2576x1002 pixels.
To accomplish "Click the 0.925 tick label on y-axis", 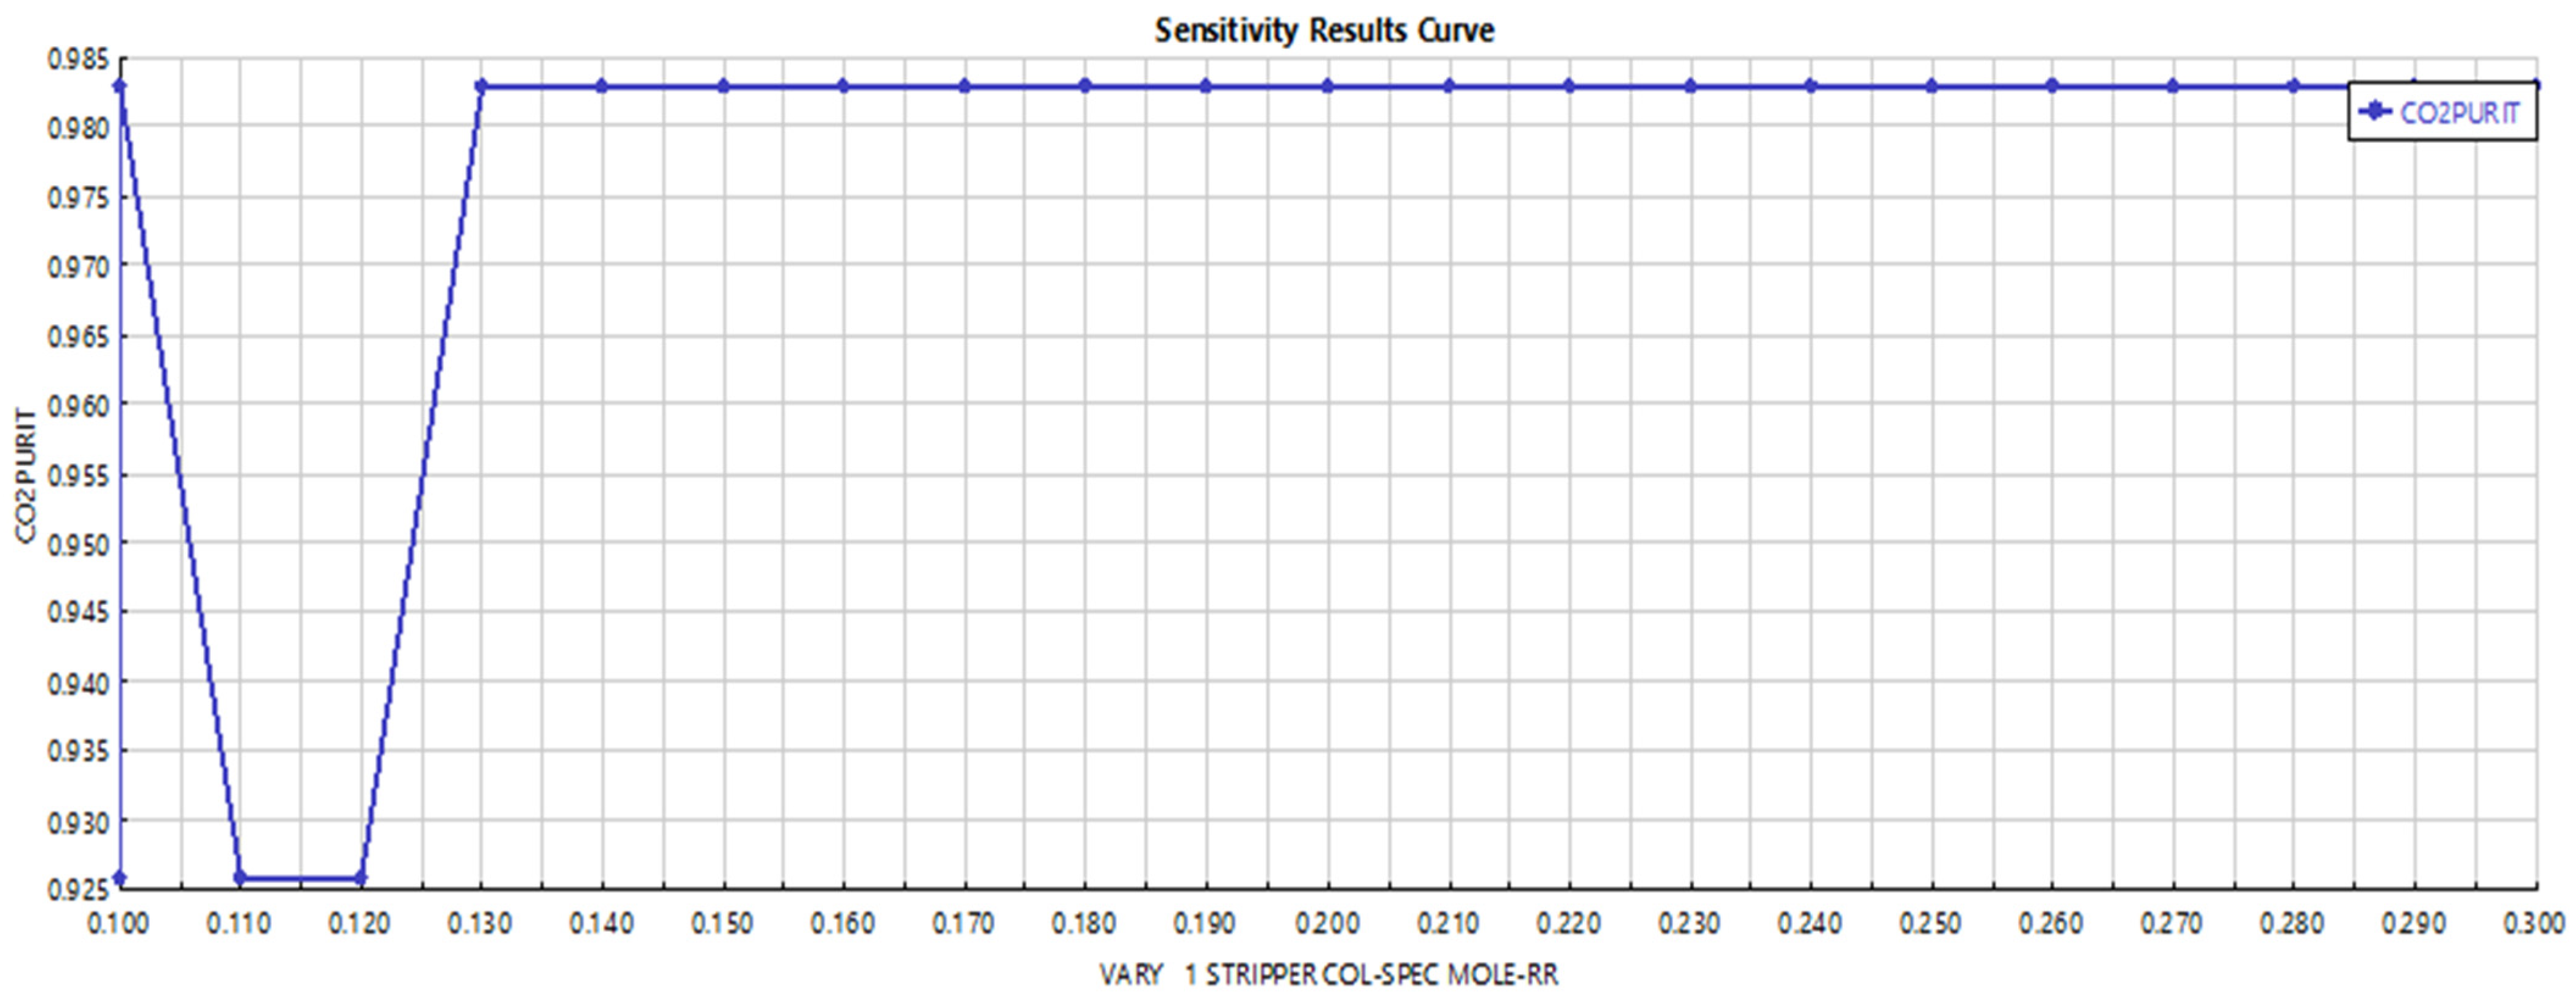I will [77, 888].
